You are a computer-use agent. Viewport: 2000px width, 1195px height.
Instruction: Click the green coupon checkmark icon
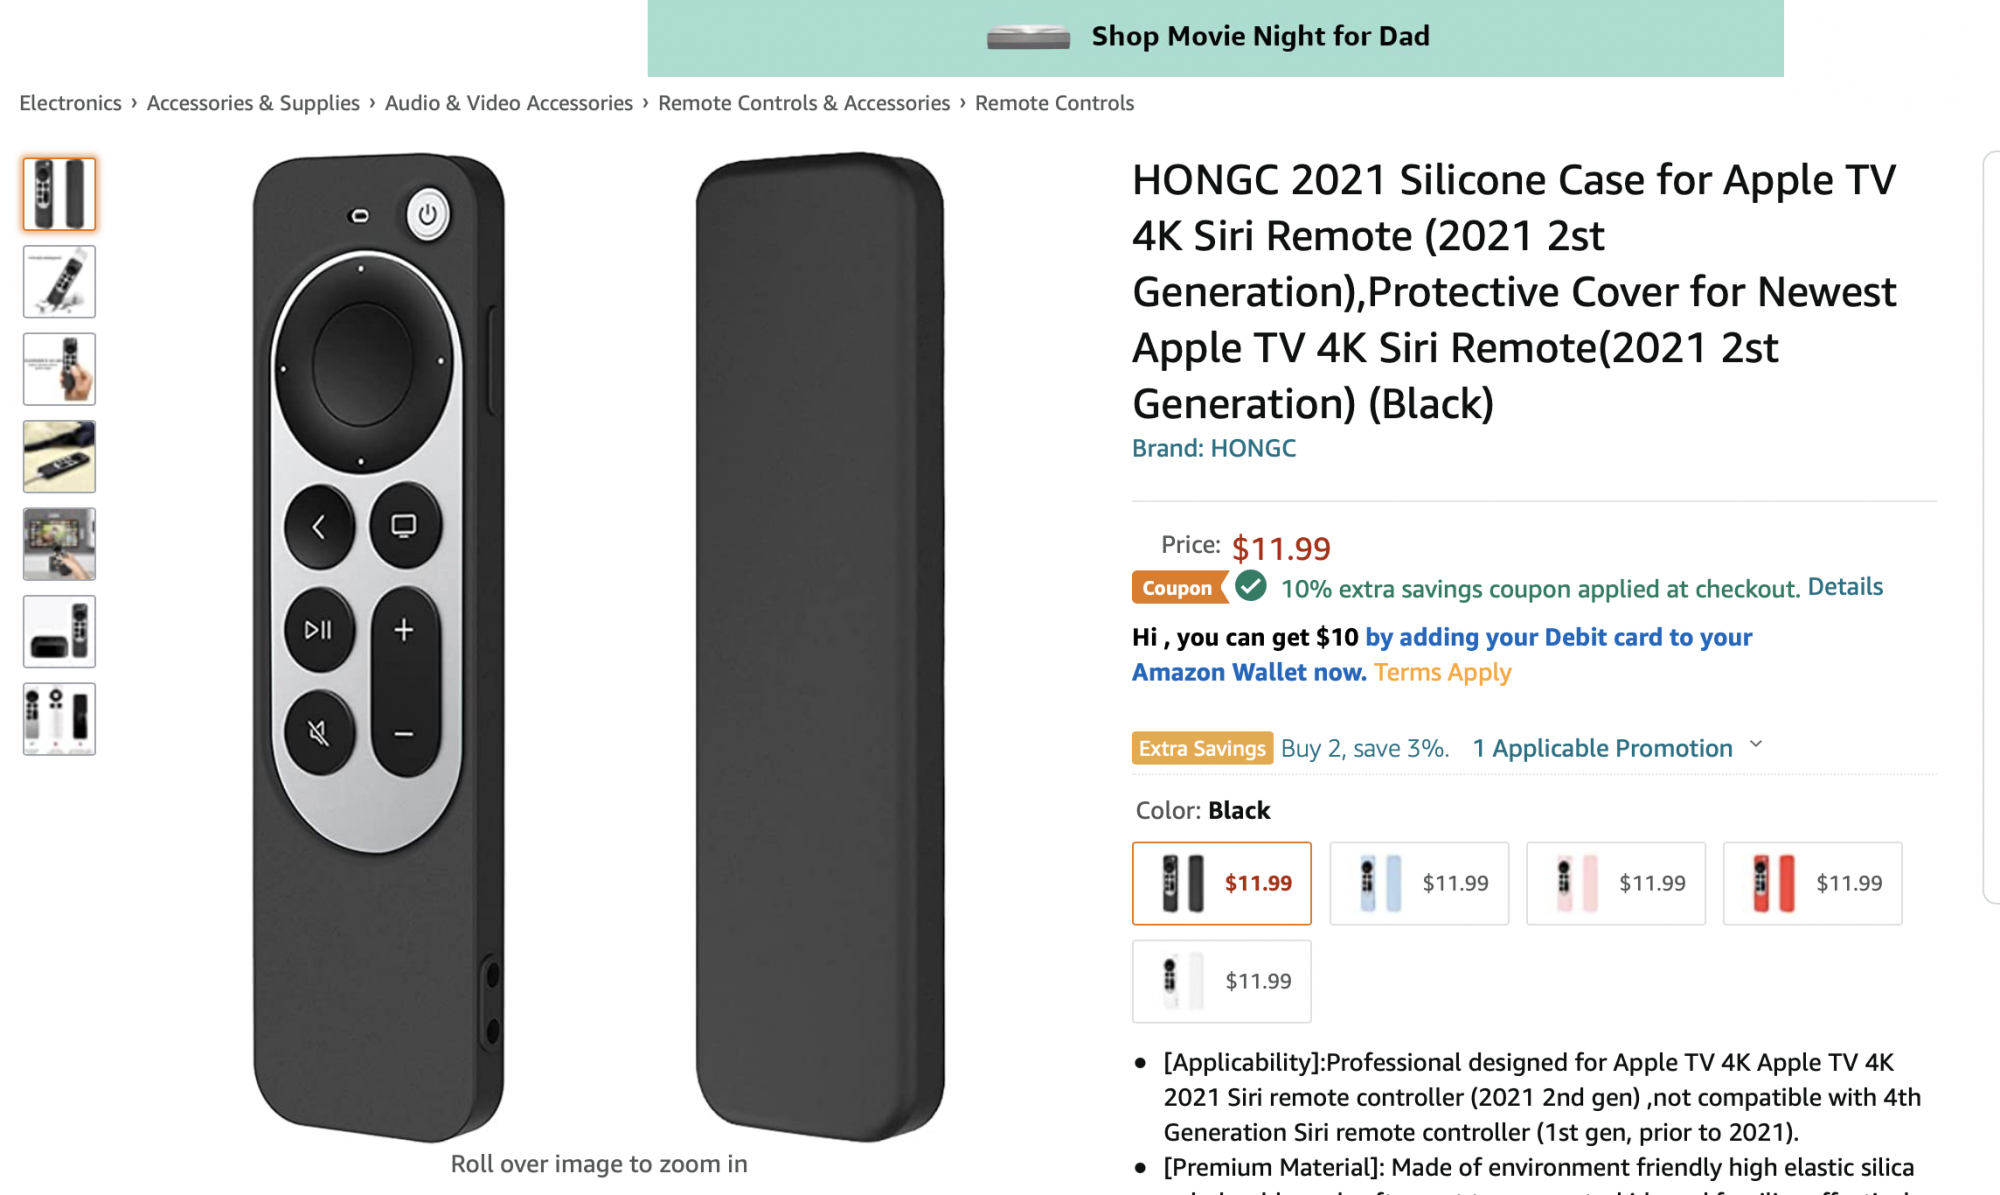(x=1250, y=587)
